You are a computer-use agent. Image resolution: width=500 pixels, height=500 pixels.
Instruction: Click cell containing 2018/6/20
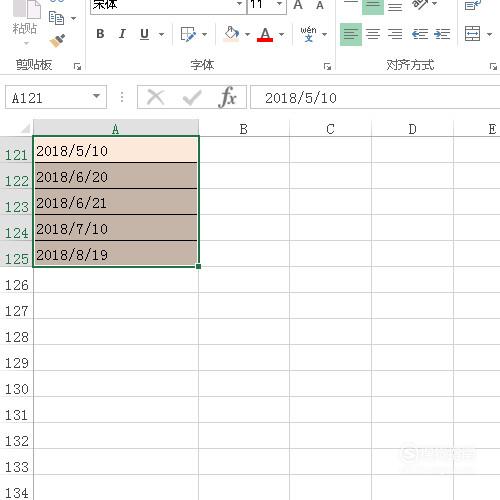pyautogui.click(x=116, y=176)
